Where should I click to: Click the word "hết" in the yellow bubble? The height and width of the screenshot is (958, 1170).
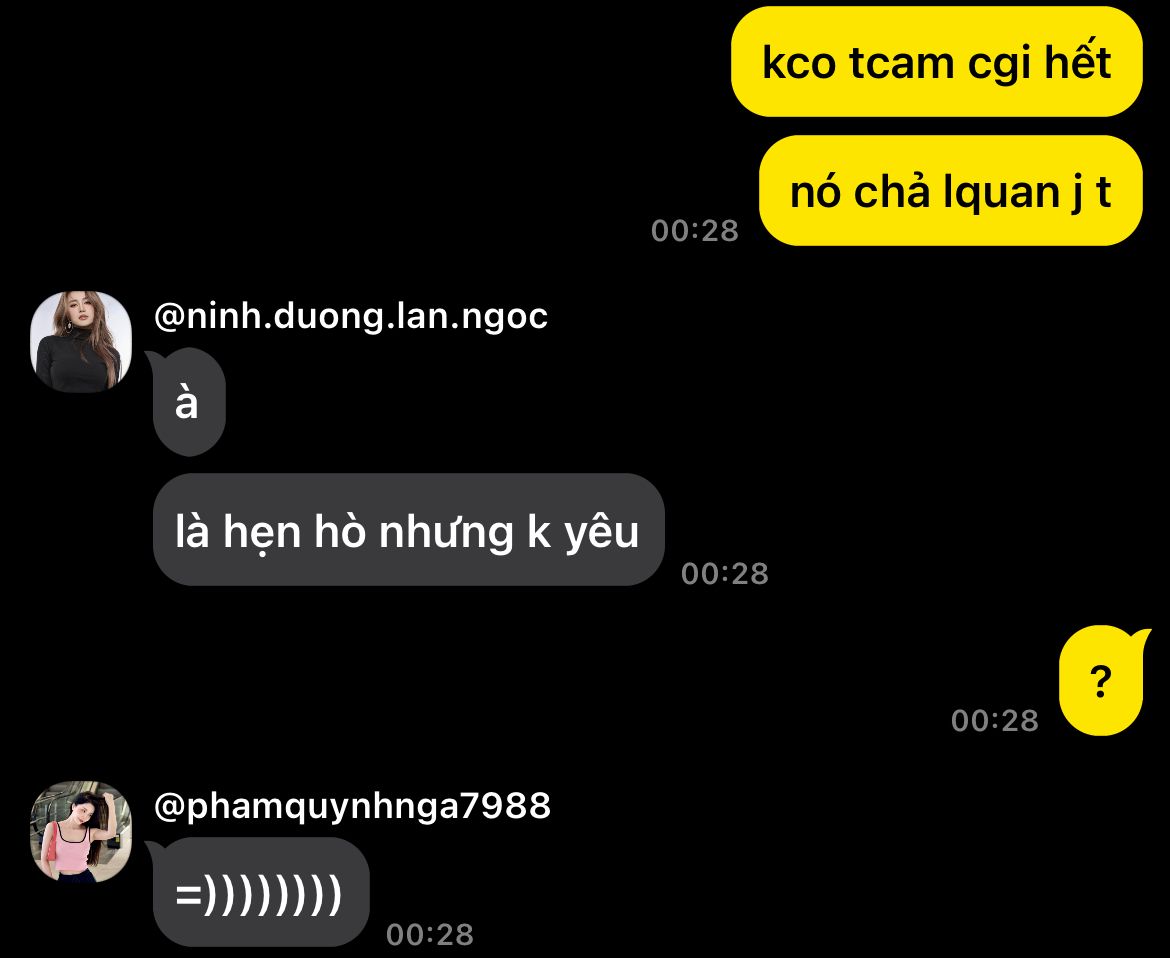click(1077, 60)
